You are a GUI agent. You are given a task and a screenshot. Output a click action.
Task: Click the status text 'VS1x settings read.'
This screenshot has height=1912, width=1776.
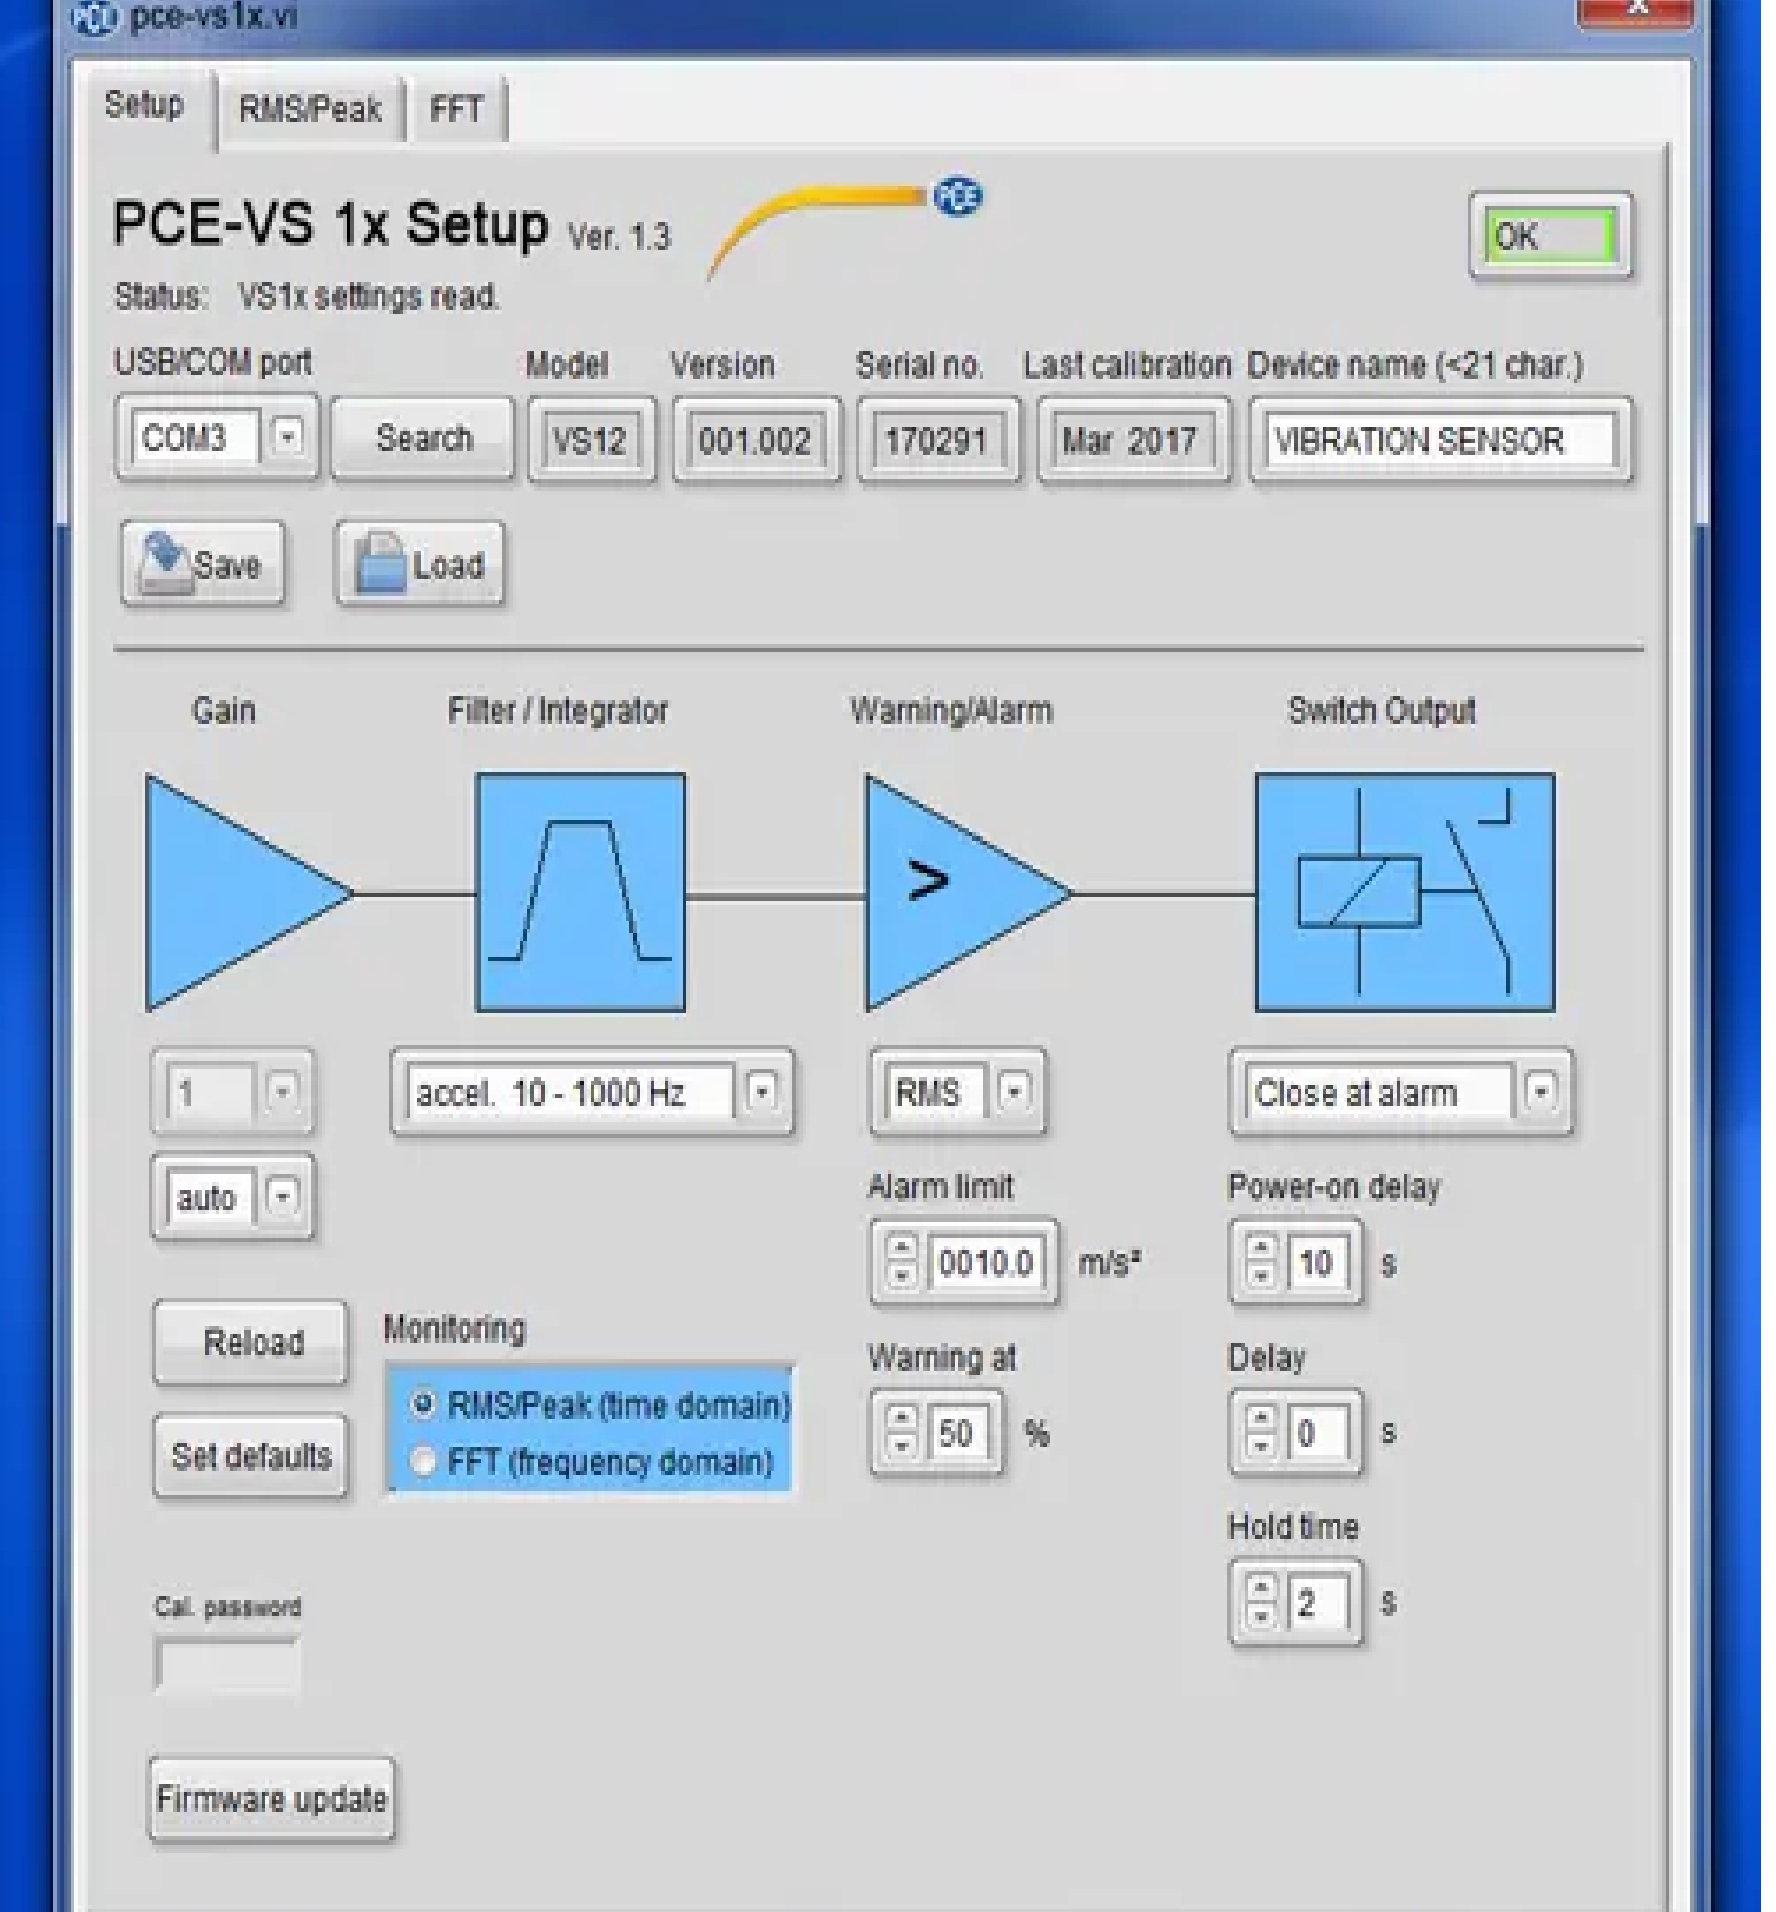(368, 296)
